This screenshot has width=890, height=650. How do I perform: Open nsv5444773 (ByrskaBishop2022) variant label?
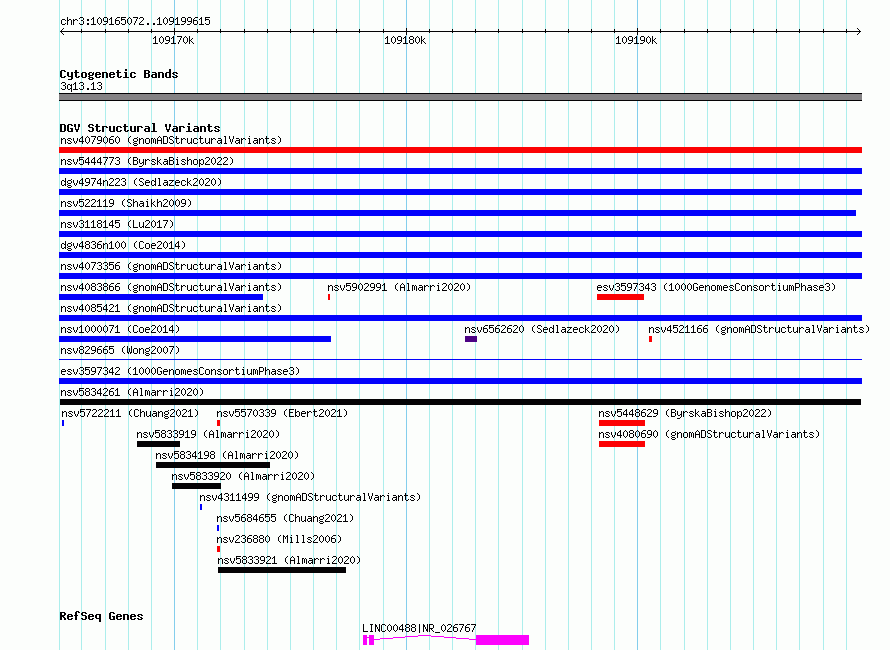point(147,161)
